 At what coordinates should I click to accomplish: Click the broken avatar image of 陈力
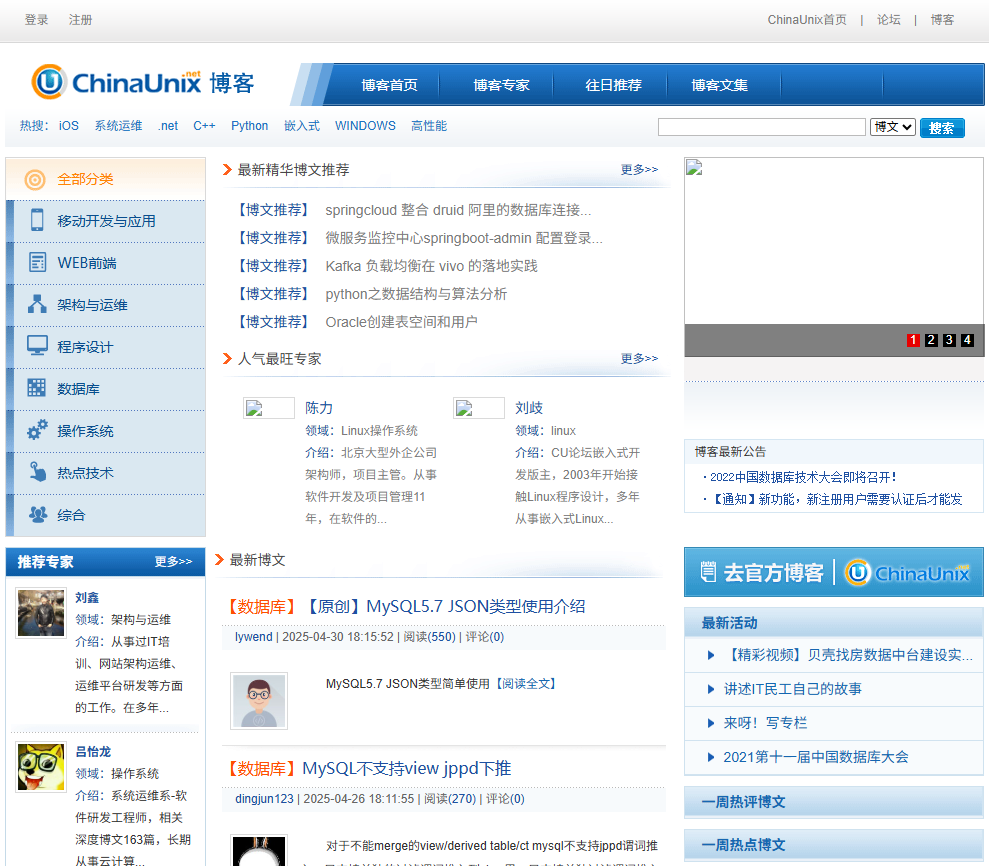coord(269,408)
